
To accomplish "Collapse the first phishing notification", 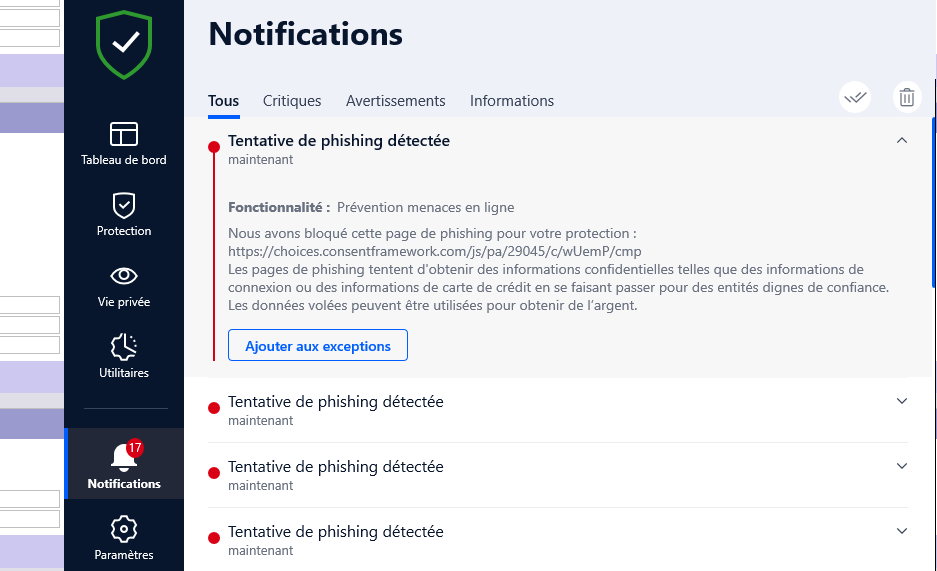I will tap(902, 140).
